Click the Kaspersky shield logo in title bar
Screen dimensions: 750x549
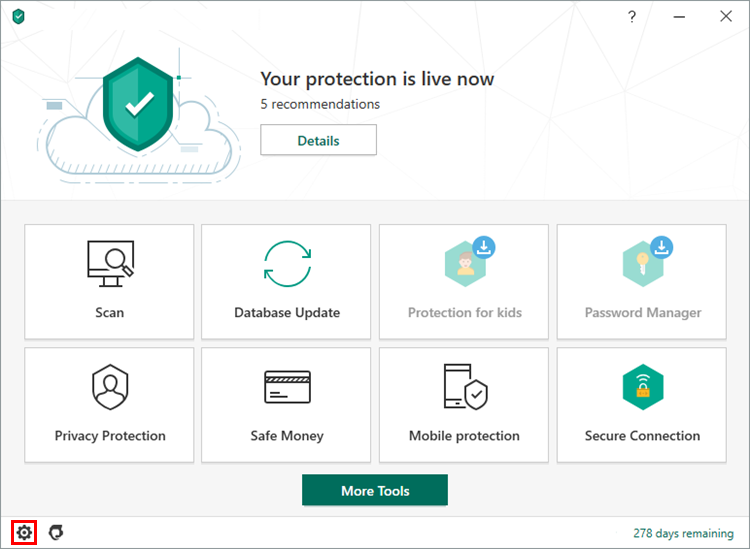tap(19, 17)
